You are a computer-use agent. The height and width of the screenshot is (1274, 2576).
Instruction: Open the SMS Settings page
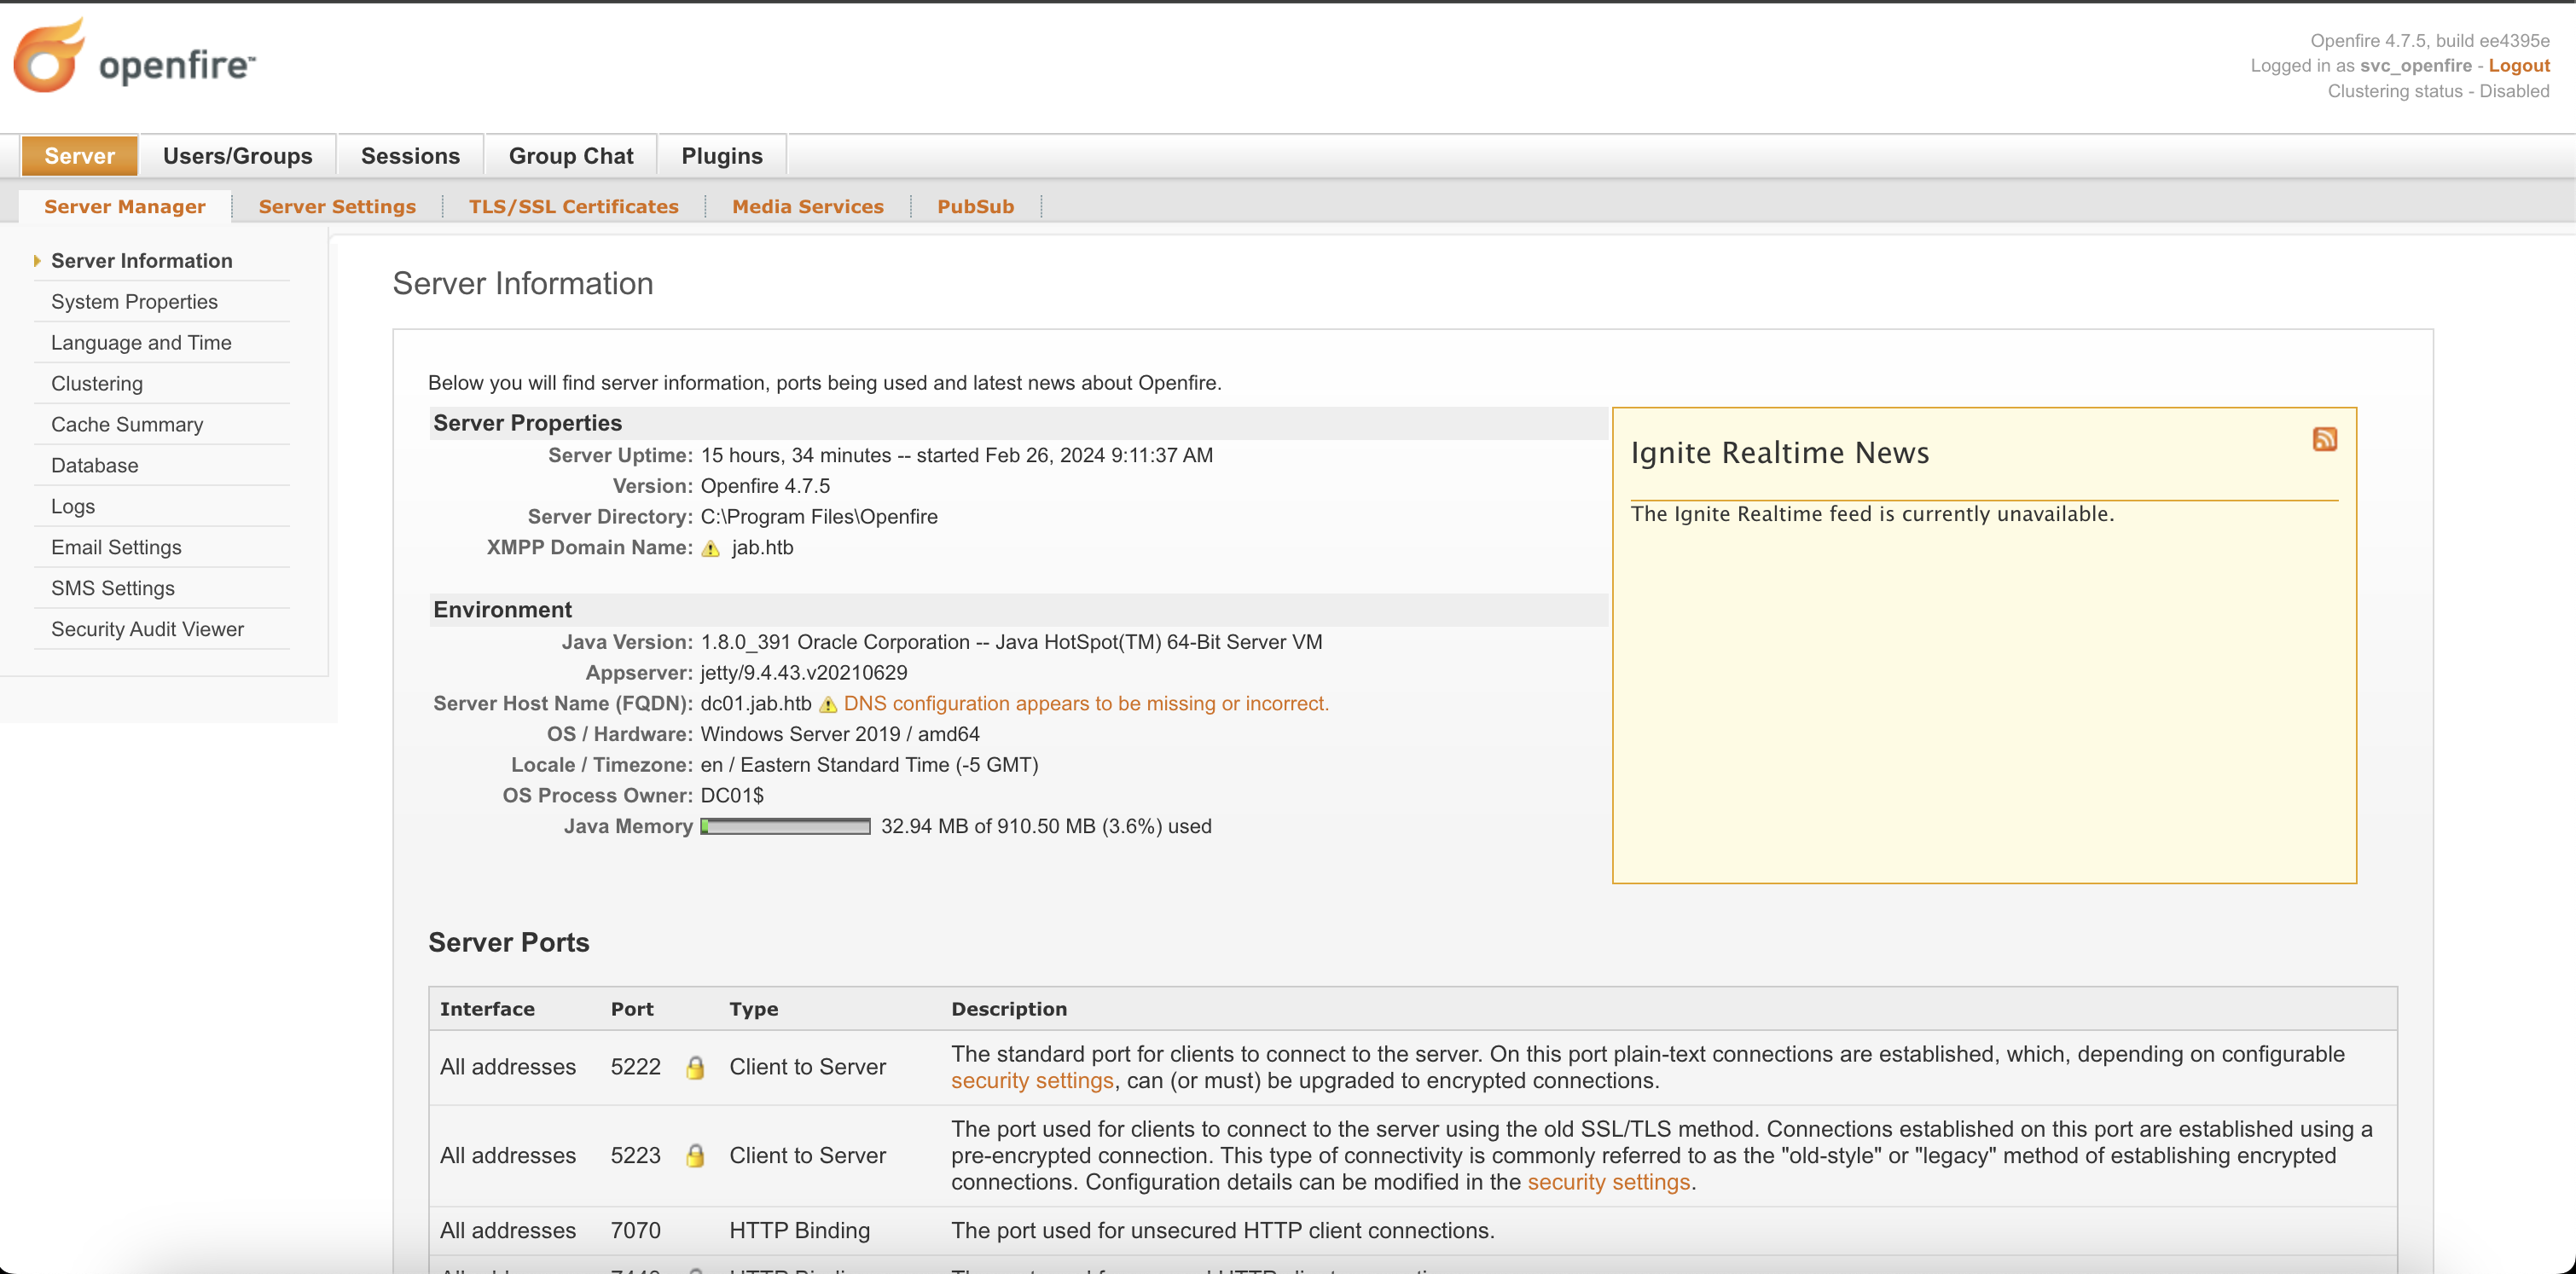[x=112, y=589]
